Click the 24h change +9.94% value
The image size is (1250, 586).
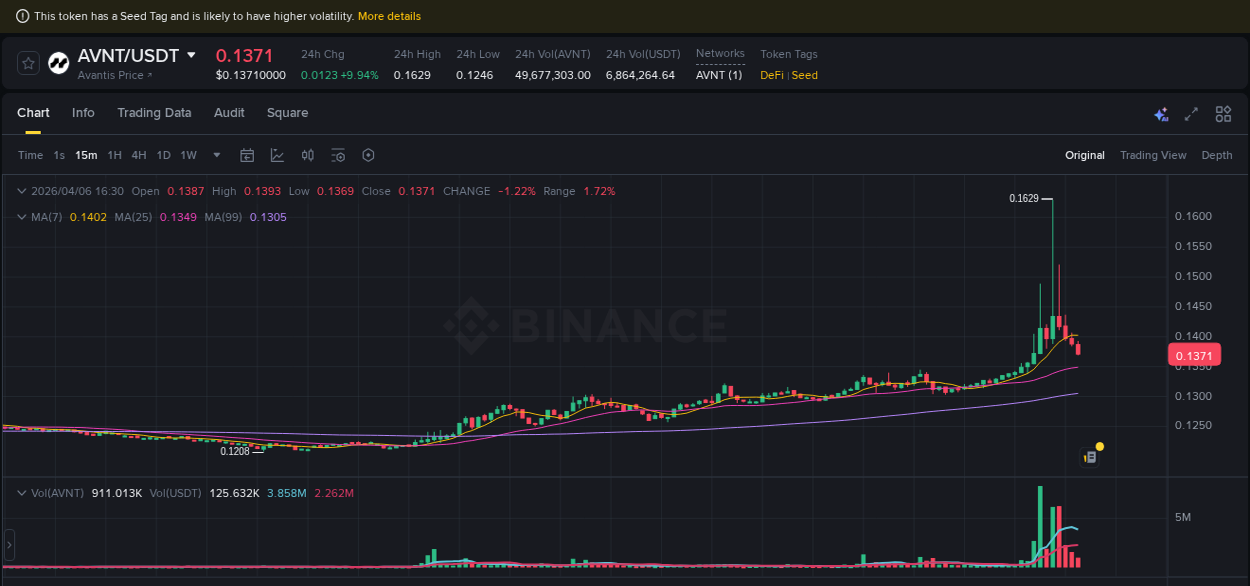point(359,75)
